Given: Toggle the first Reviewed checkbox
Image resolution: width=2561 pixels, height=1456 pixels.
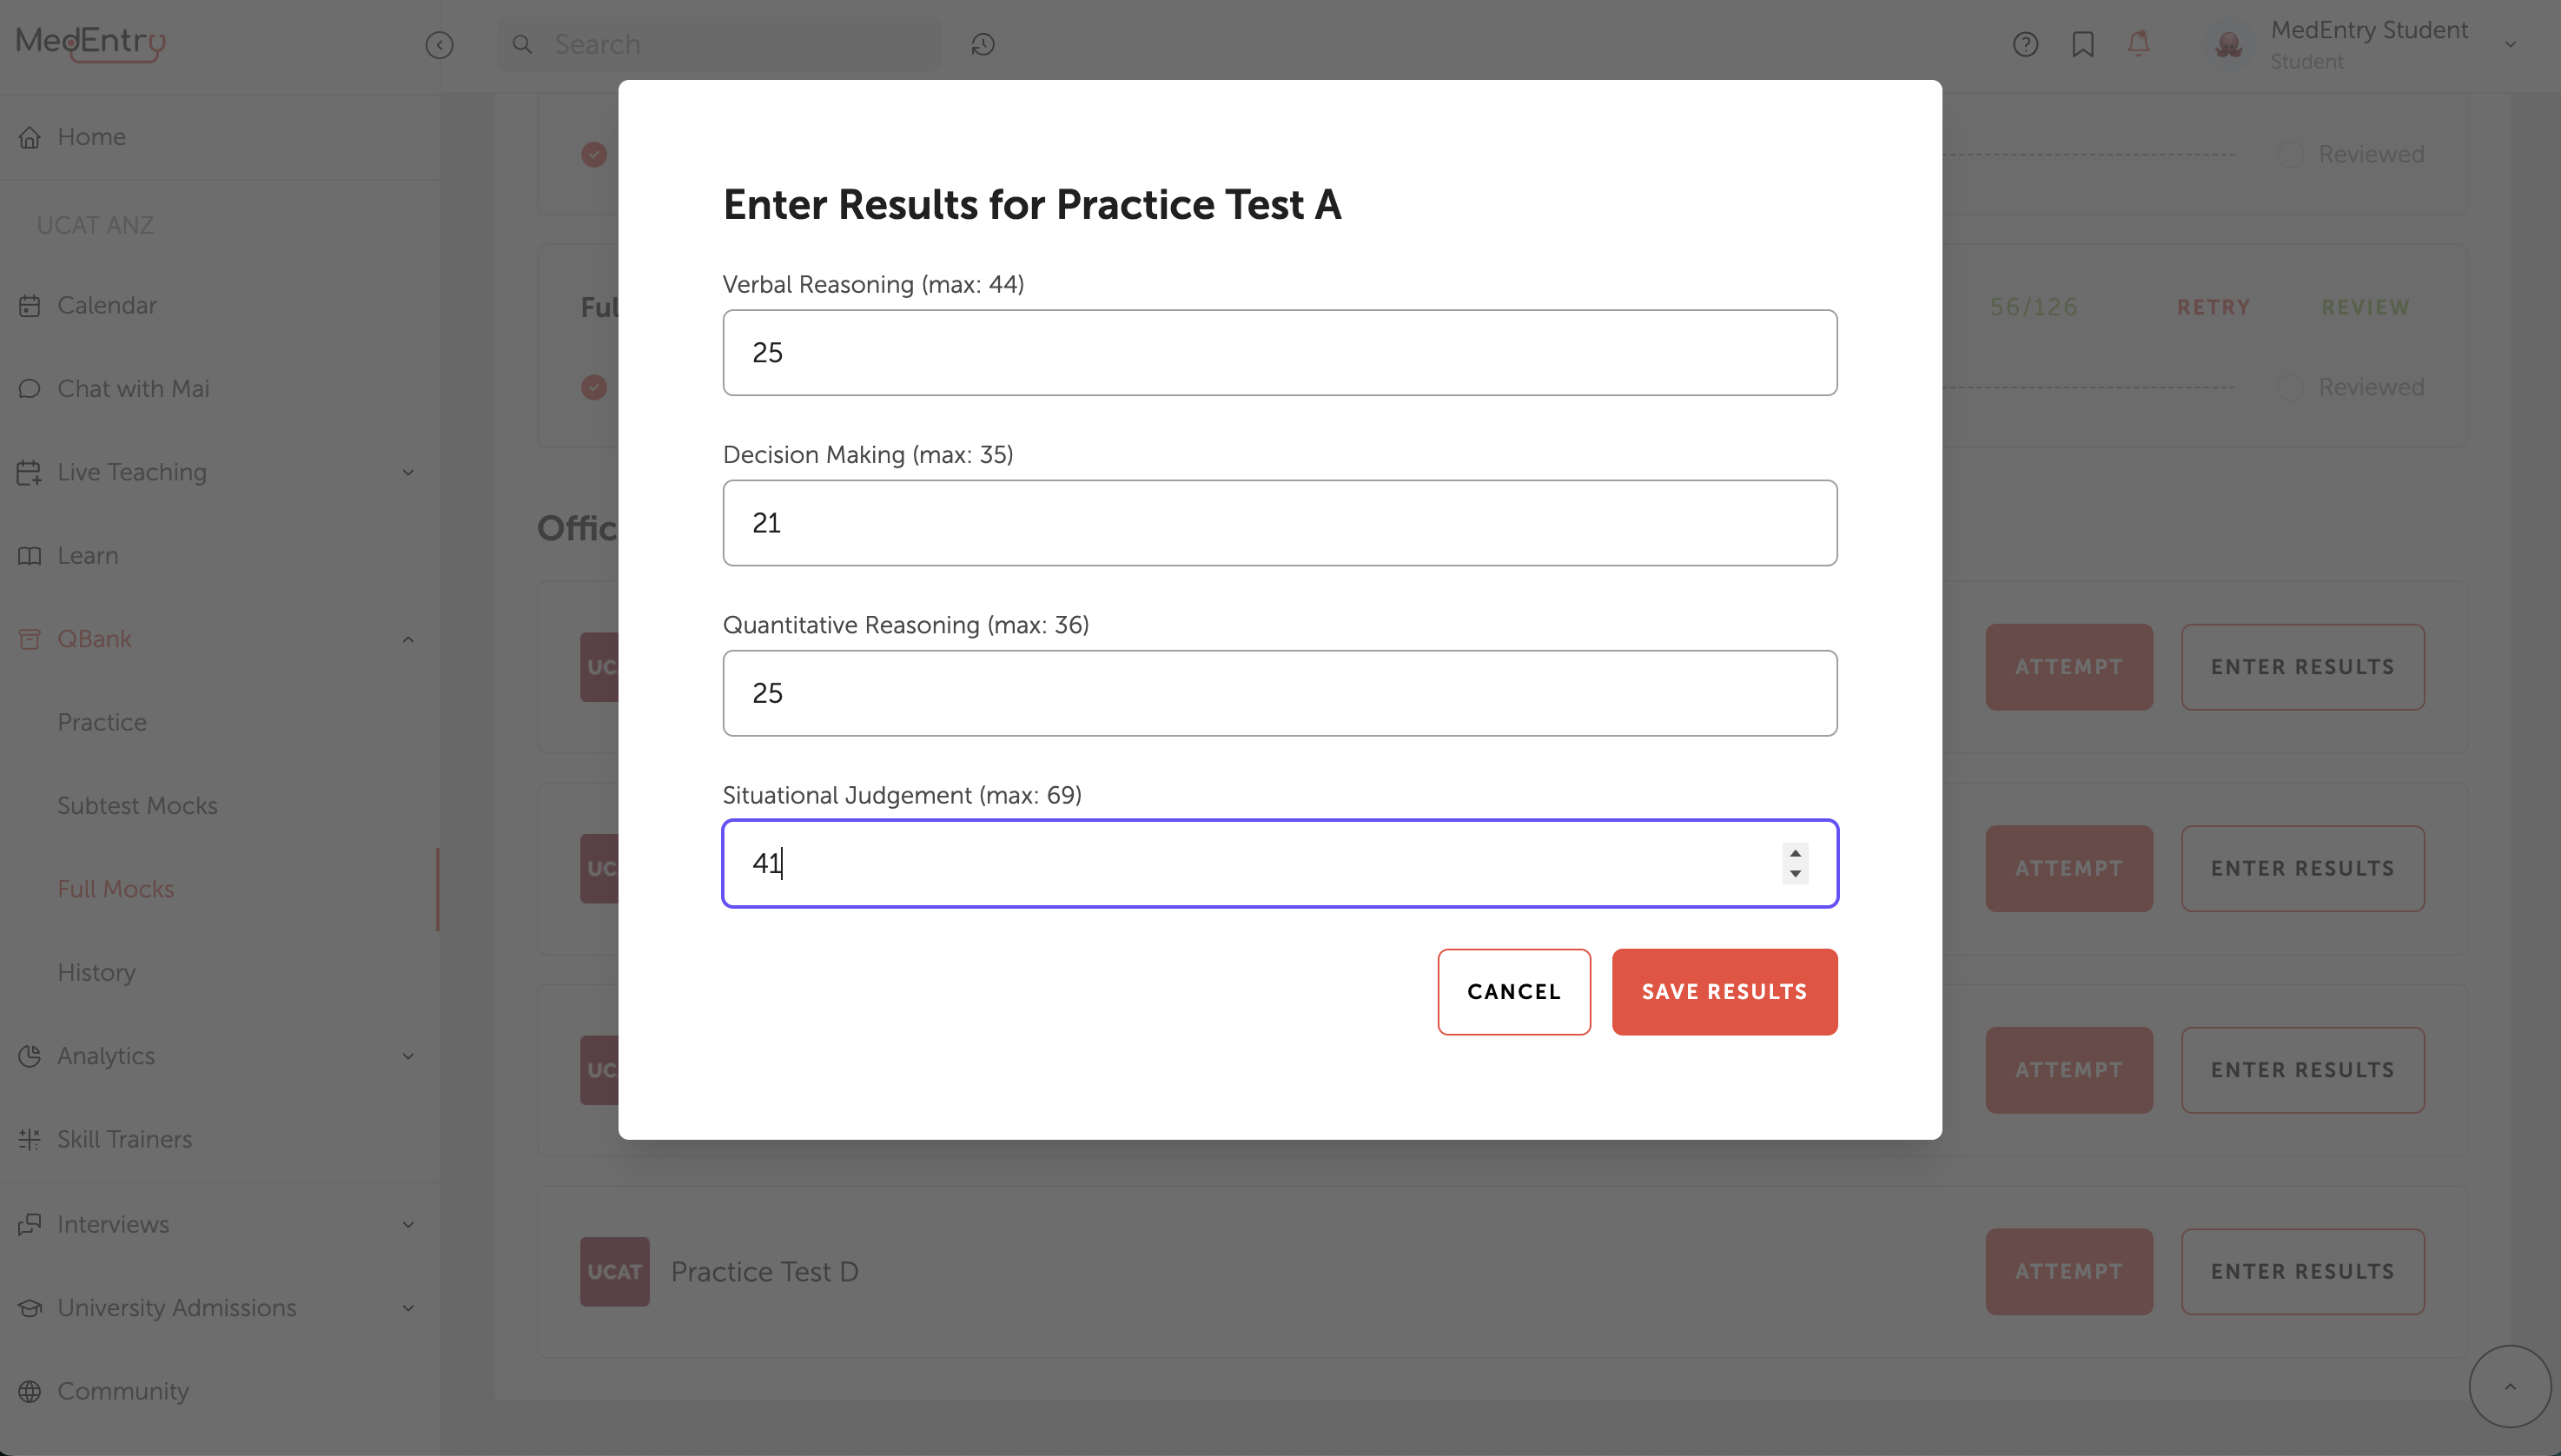Looking at the screenshot, I should pos(2290,154).
